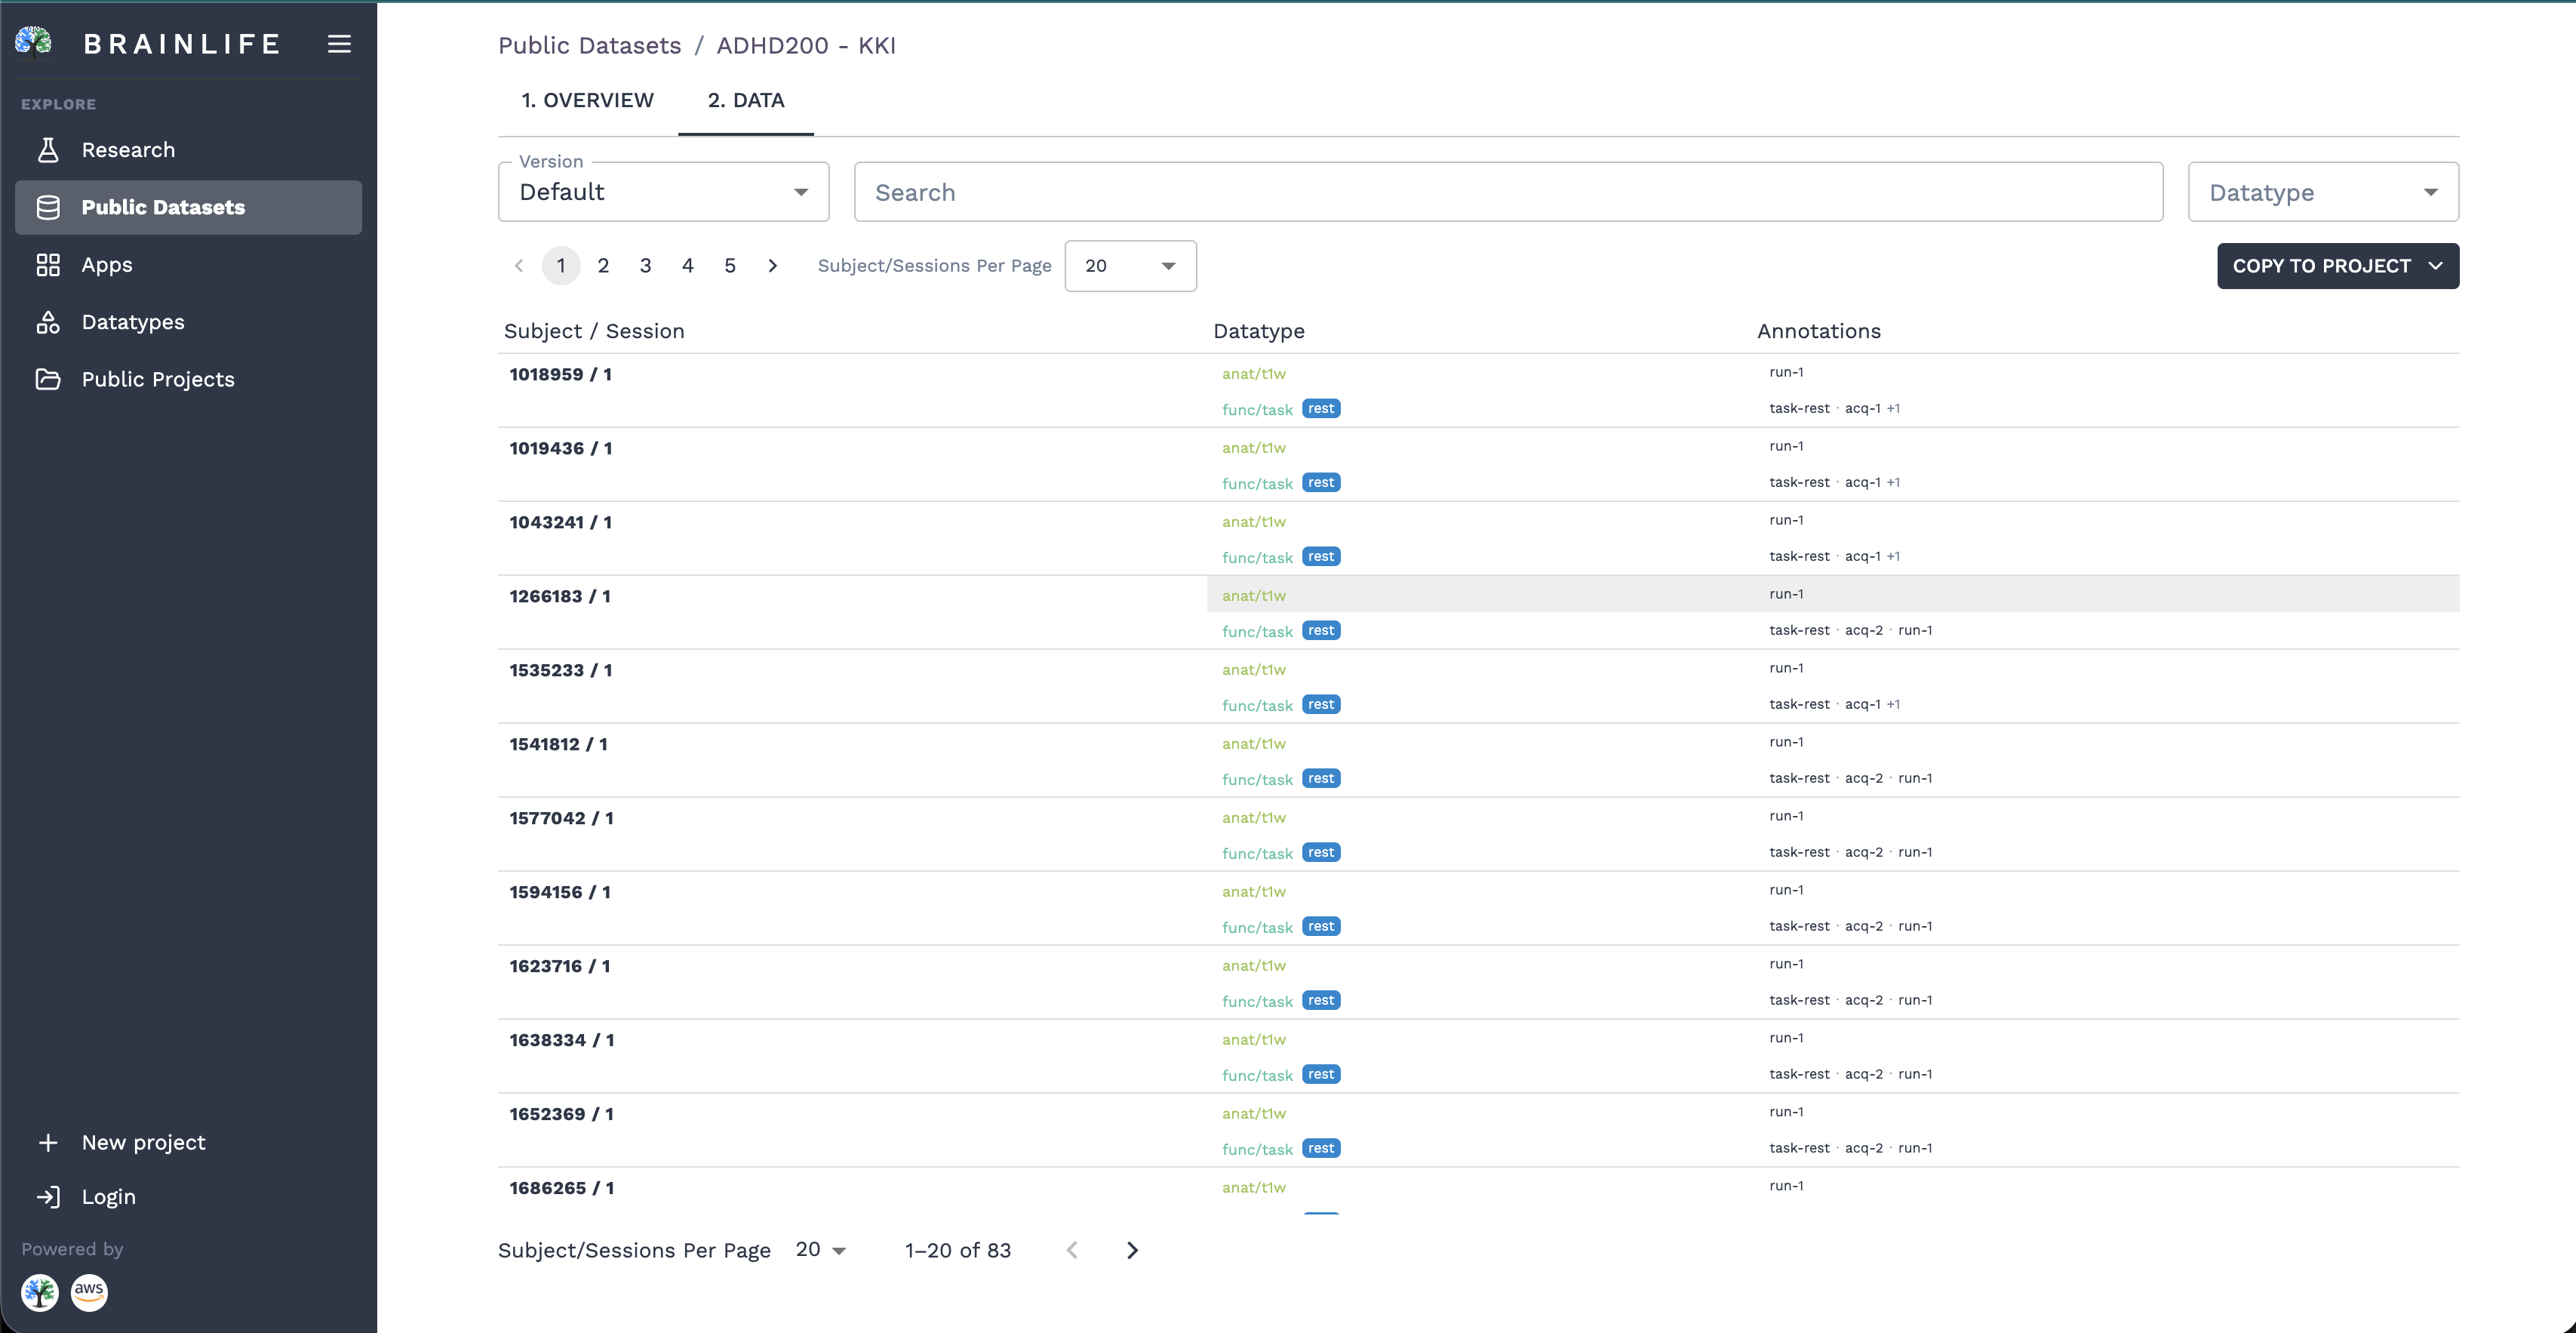This screenshot has height=1333, width=2576.
Task: Toggle the hamburger sidebar menu
Action: pyautogui.click(x=339, y=44)
